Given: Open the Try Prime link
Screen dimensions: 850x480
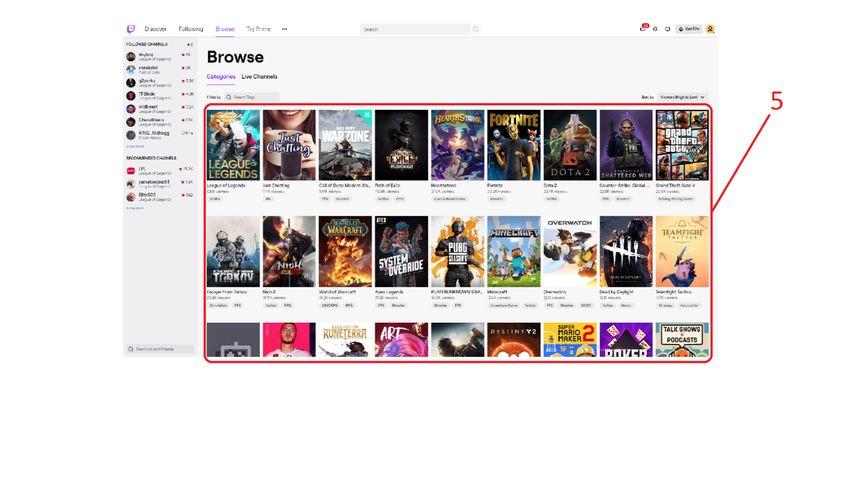Looking at the screenshot, I should (x=259, y=29).
